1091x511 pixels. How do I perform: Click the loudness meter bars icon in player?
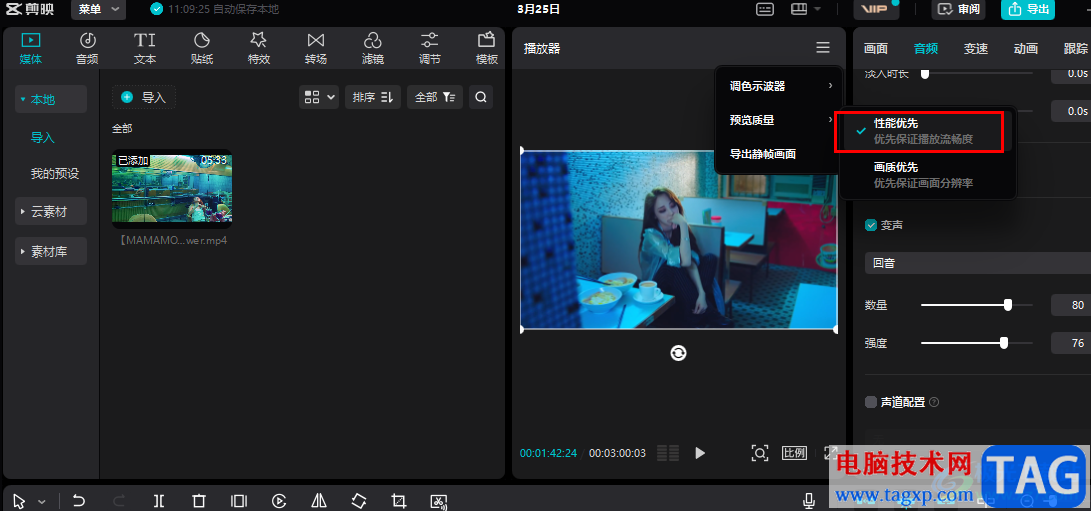click(668, 453)
